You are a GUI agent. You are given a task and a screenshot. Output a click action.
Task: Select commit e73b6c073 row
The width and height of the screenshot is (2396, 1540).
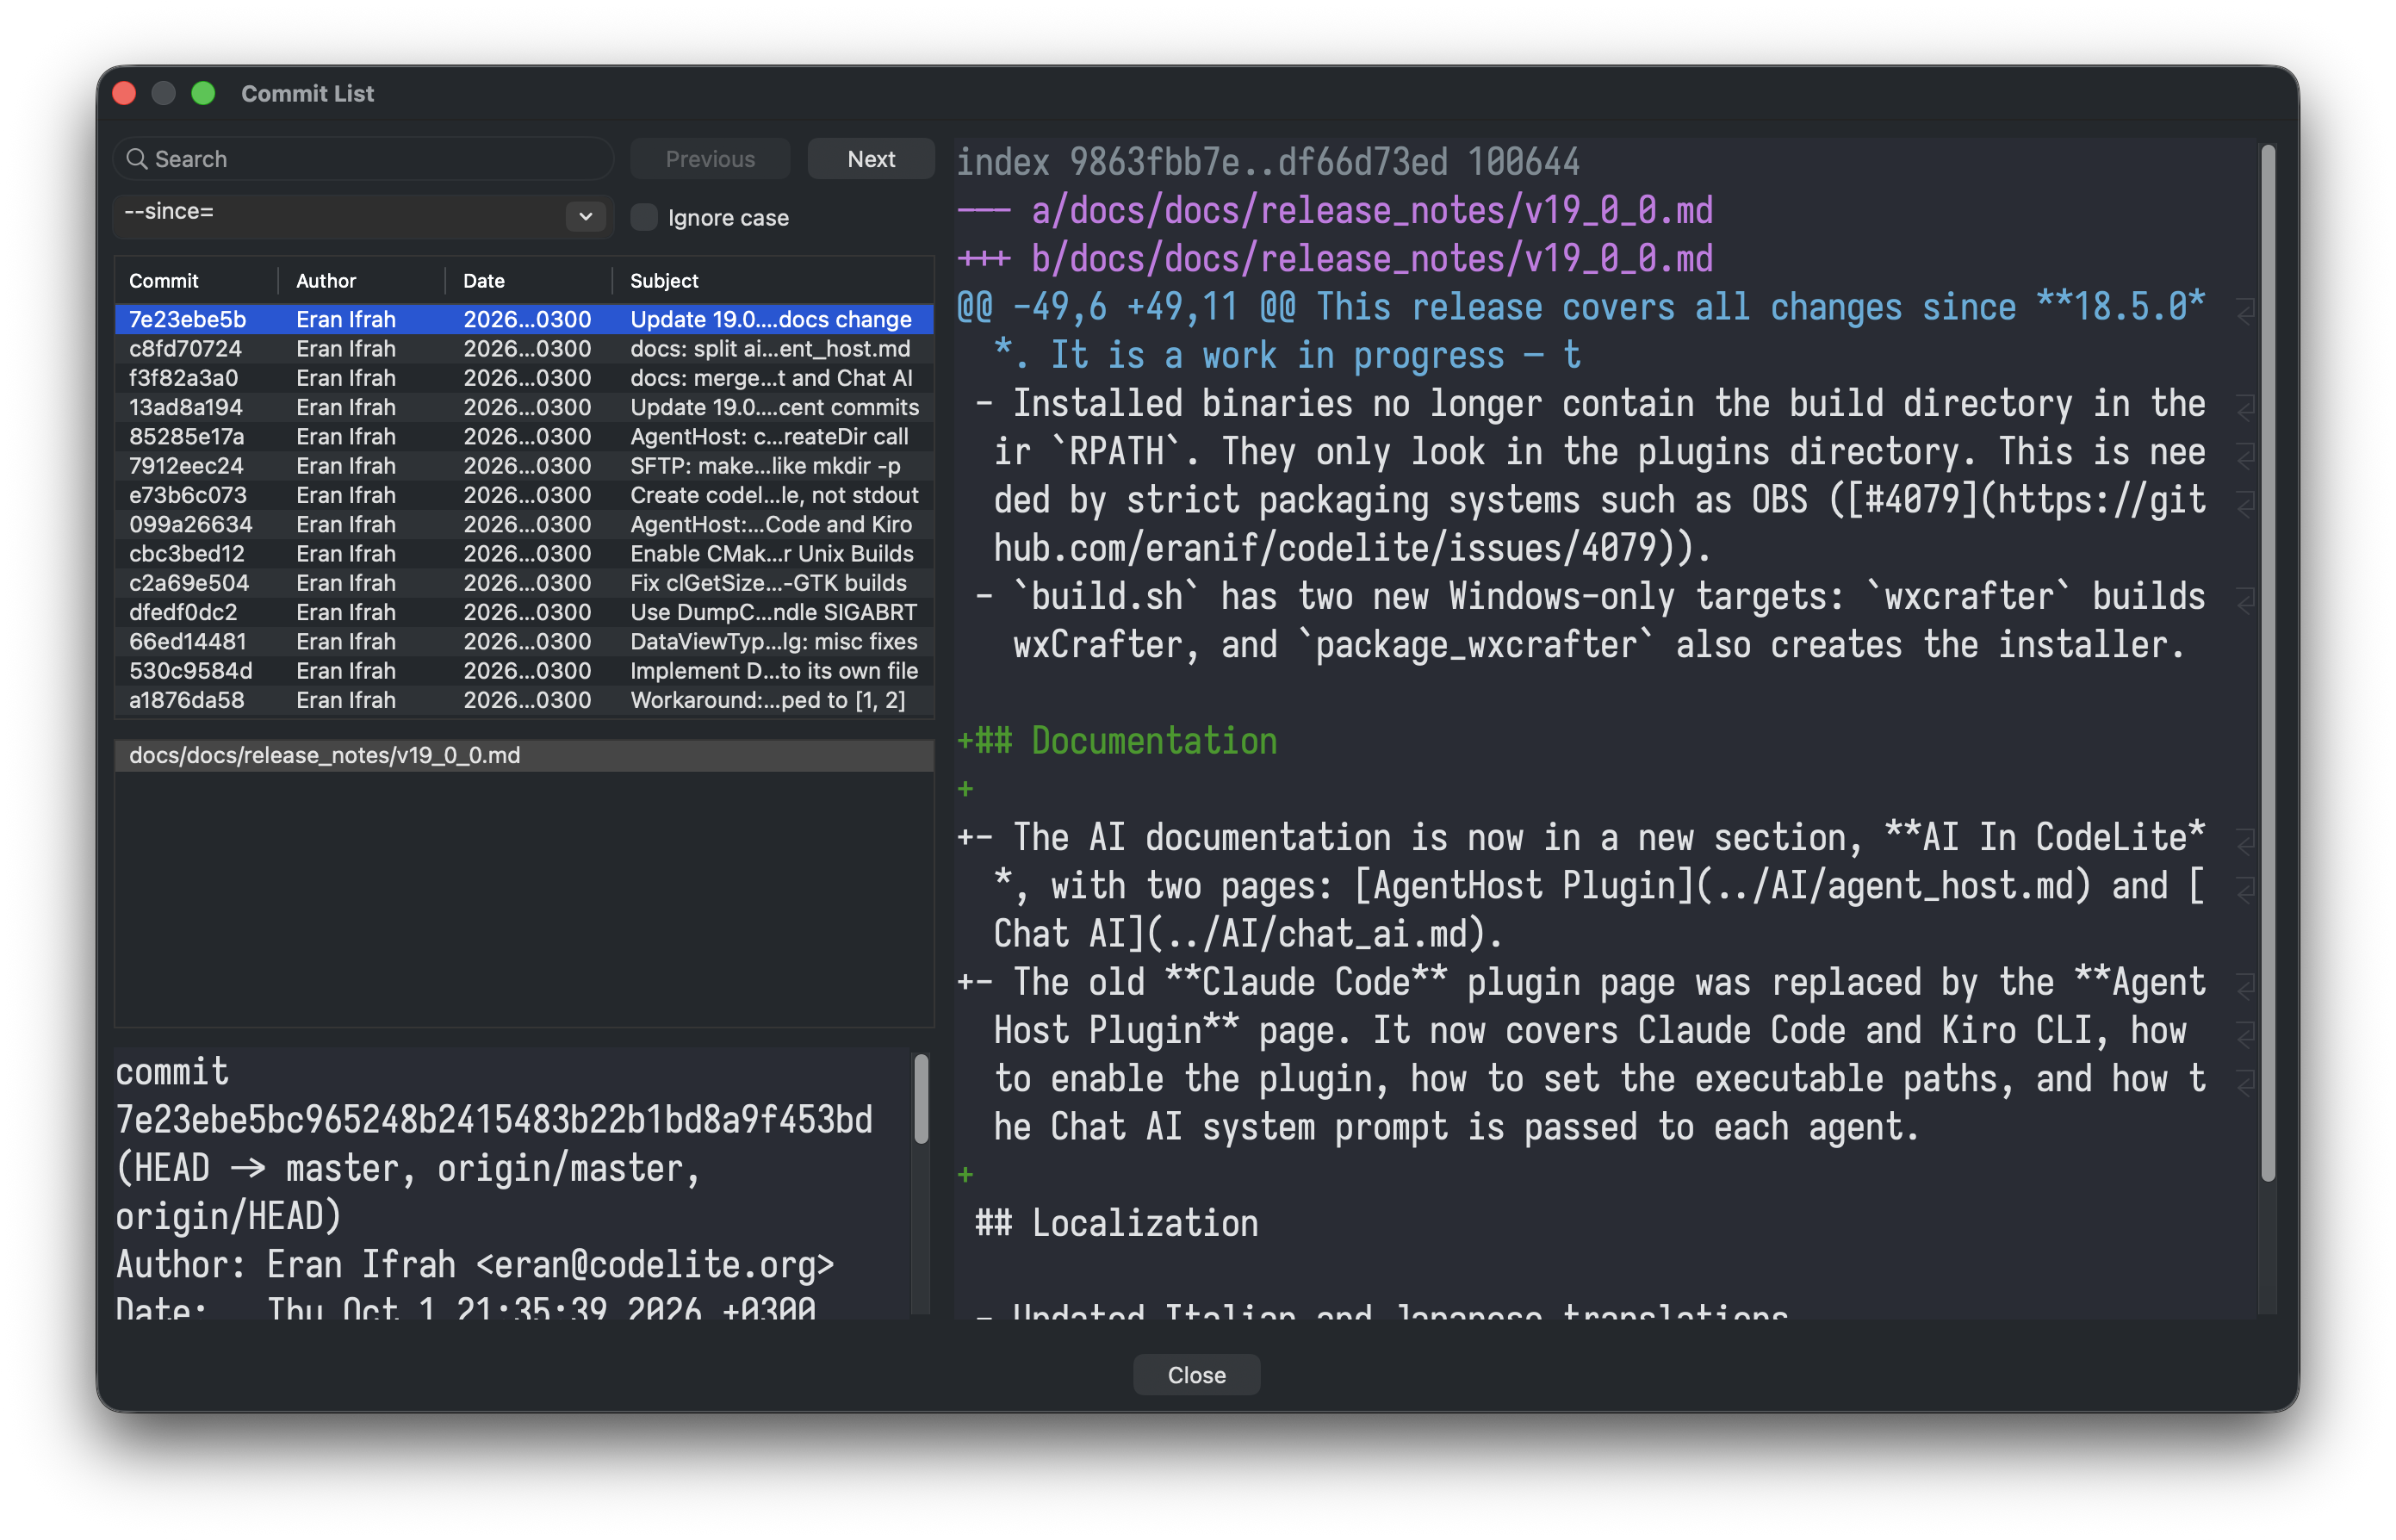[524, 495]
